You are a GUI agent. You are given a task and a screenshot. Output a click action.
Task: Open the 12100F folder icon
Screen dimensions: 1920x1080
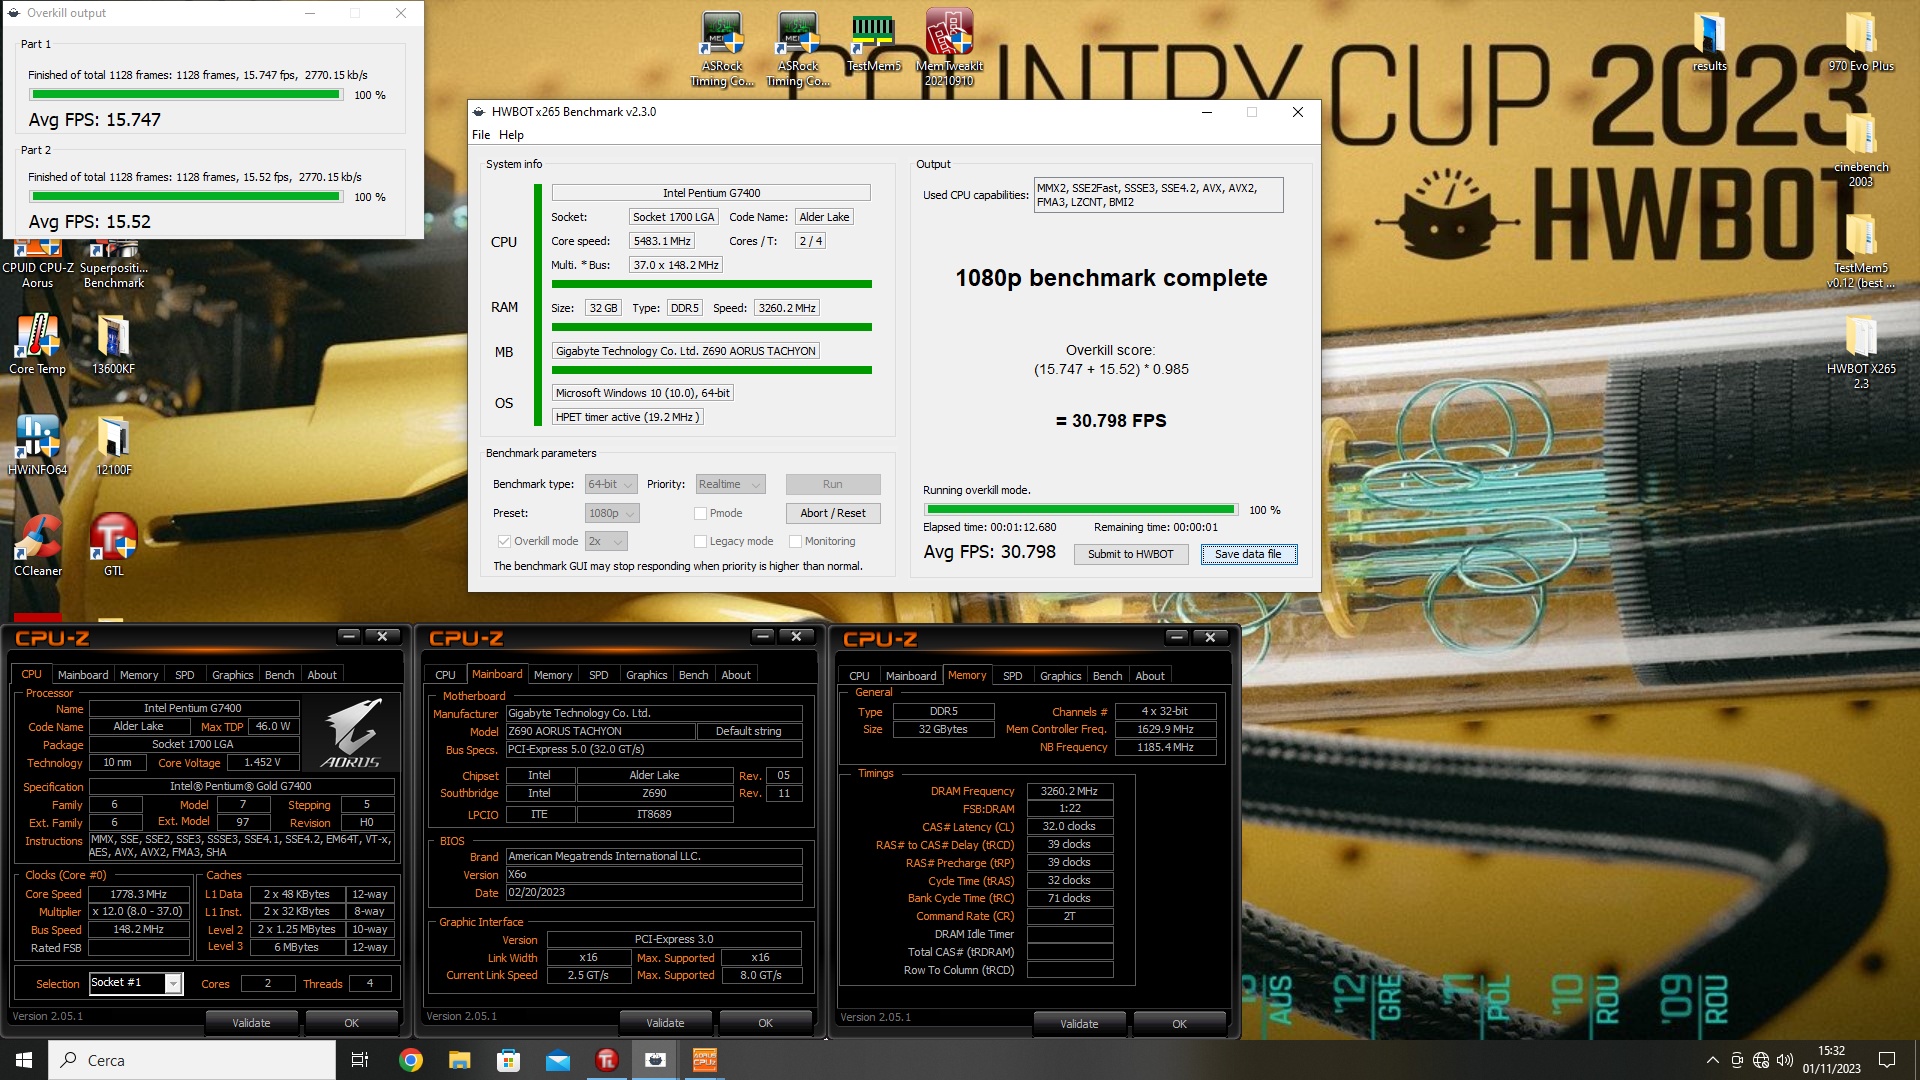pyautogui.click(x=113, y=445)
